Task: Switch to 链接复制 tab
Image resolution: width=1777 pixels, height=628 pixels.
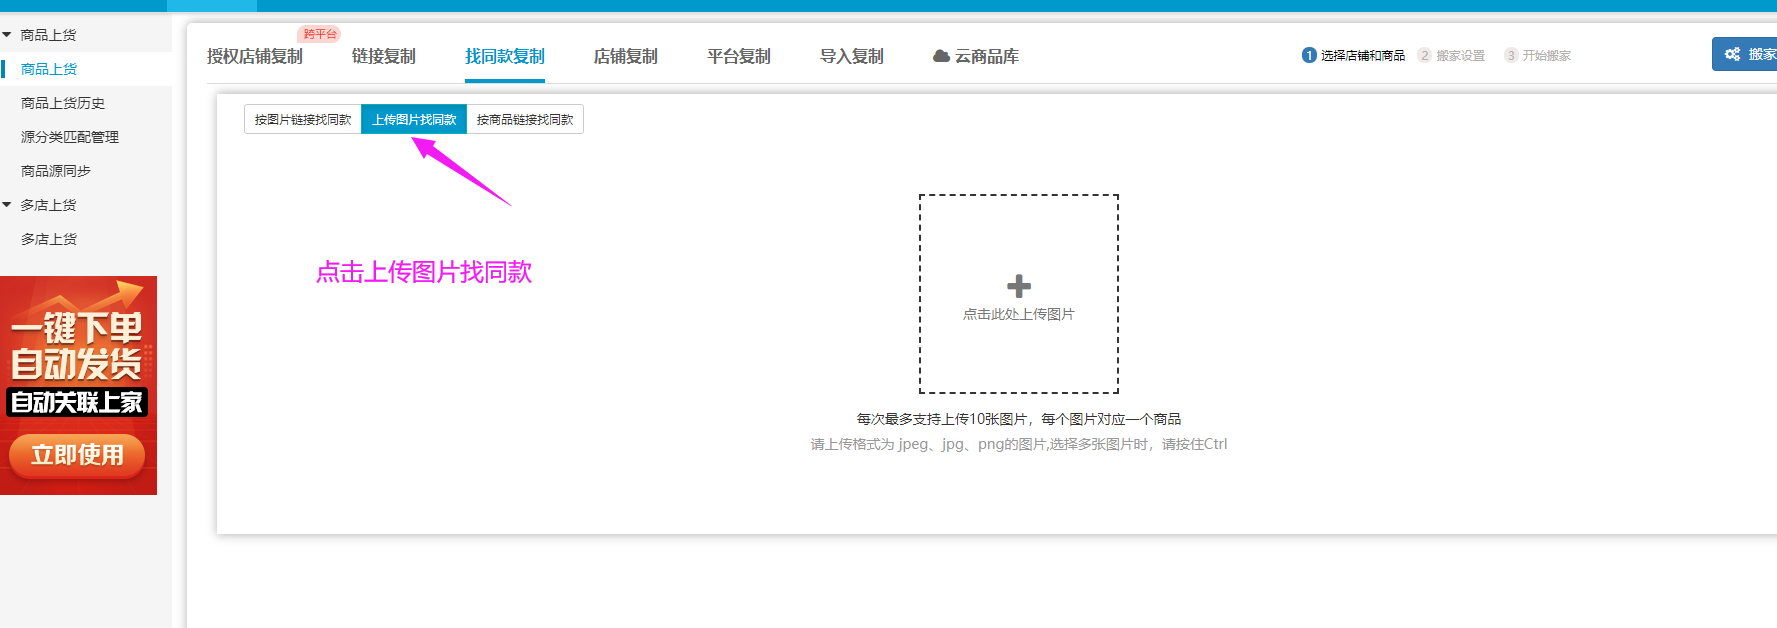Action: click(x=383, y=56)
